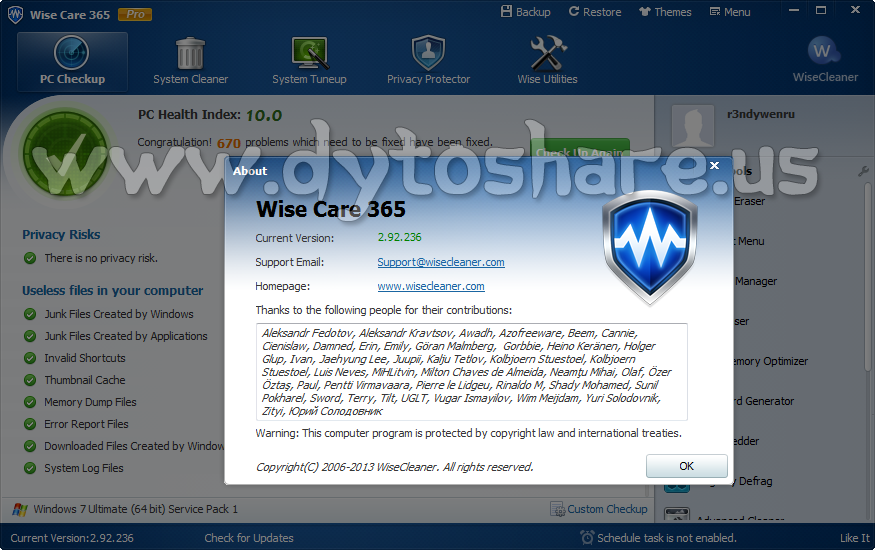Click Backup in the title bar
The image size is (875, 550).
click(526, 12)
